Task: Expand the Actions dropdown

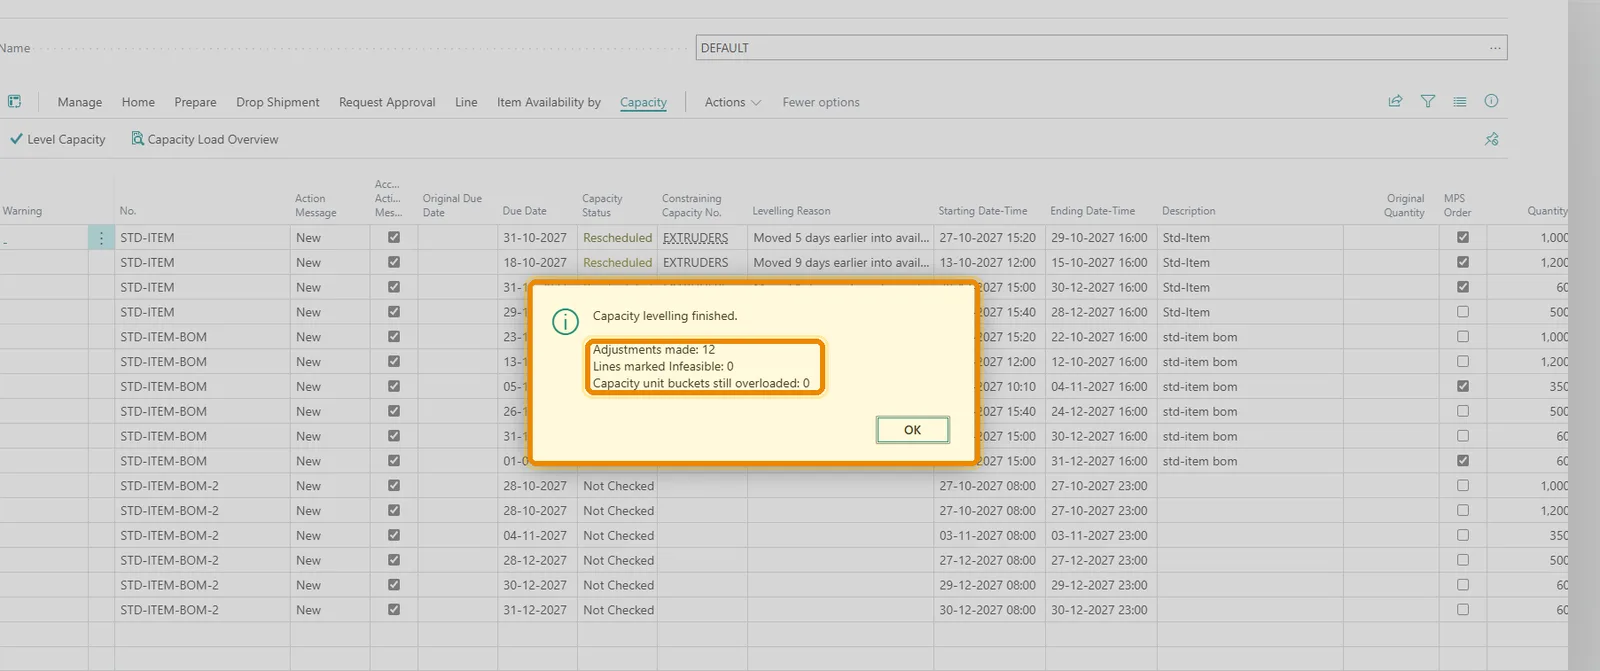Action: pyautogui.click(x=733, y=102)
